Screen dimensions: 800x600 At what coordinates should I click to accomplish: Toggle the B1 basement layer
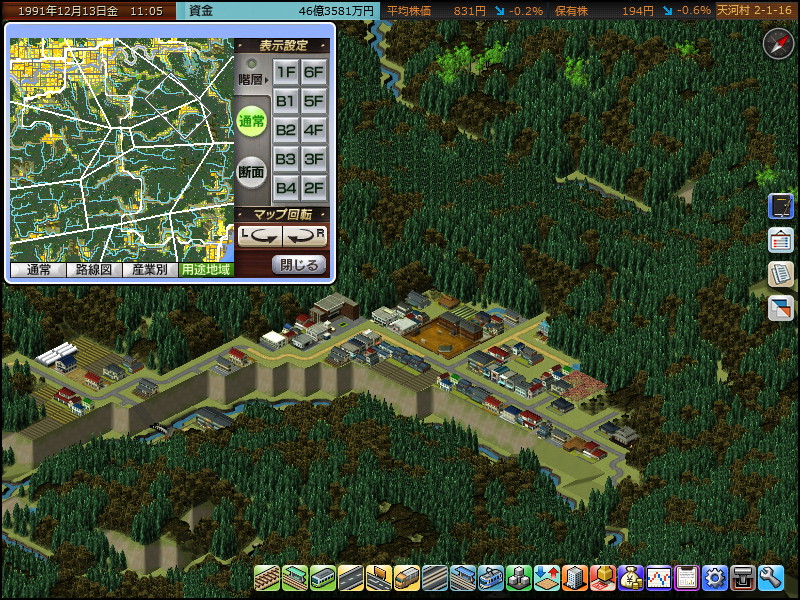pos(286,101)
